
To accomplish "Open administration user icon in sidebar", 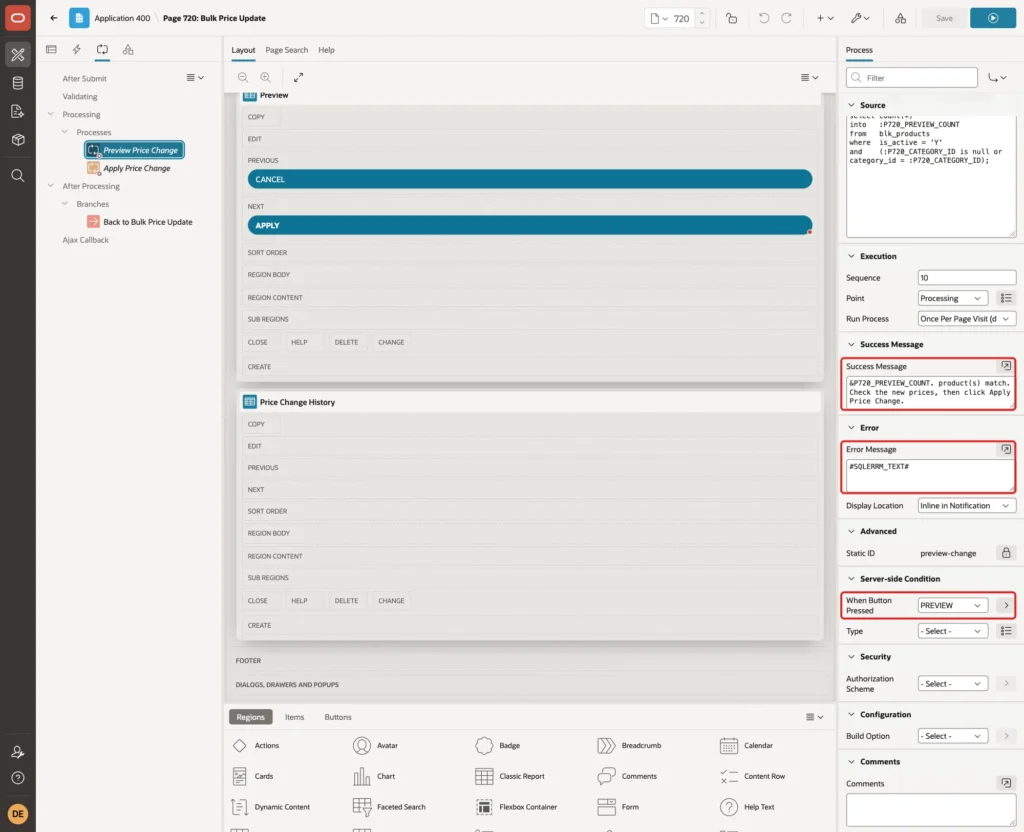I will [x=18, y=752].
